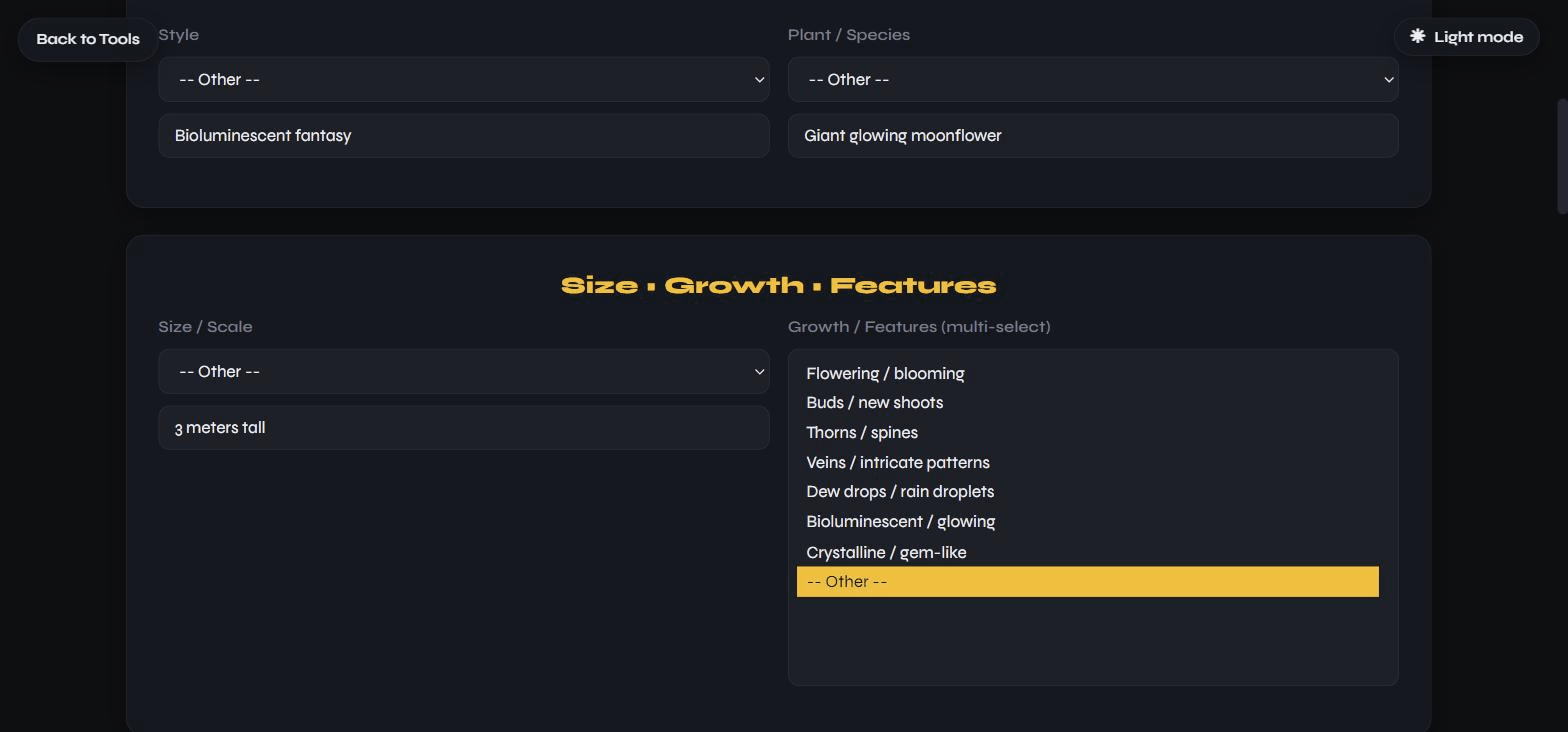Click the sun icon beside Light mode

[1417, 36]
